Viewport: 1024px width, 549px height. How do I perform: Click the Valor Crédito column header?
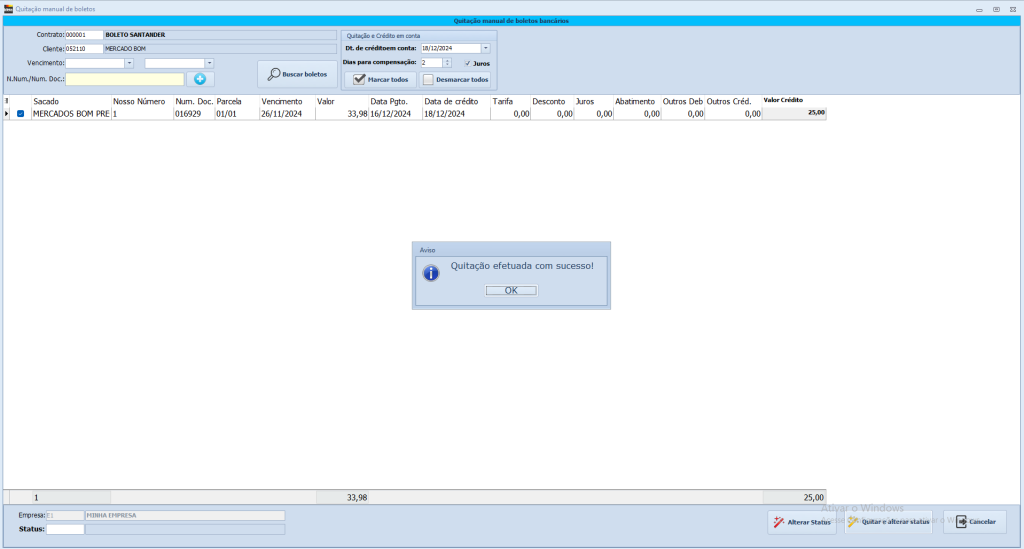click(x=784, y=100)
